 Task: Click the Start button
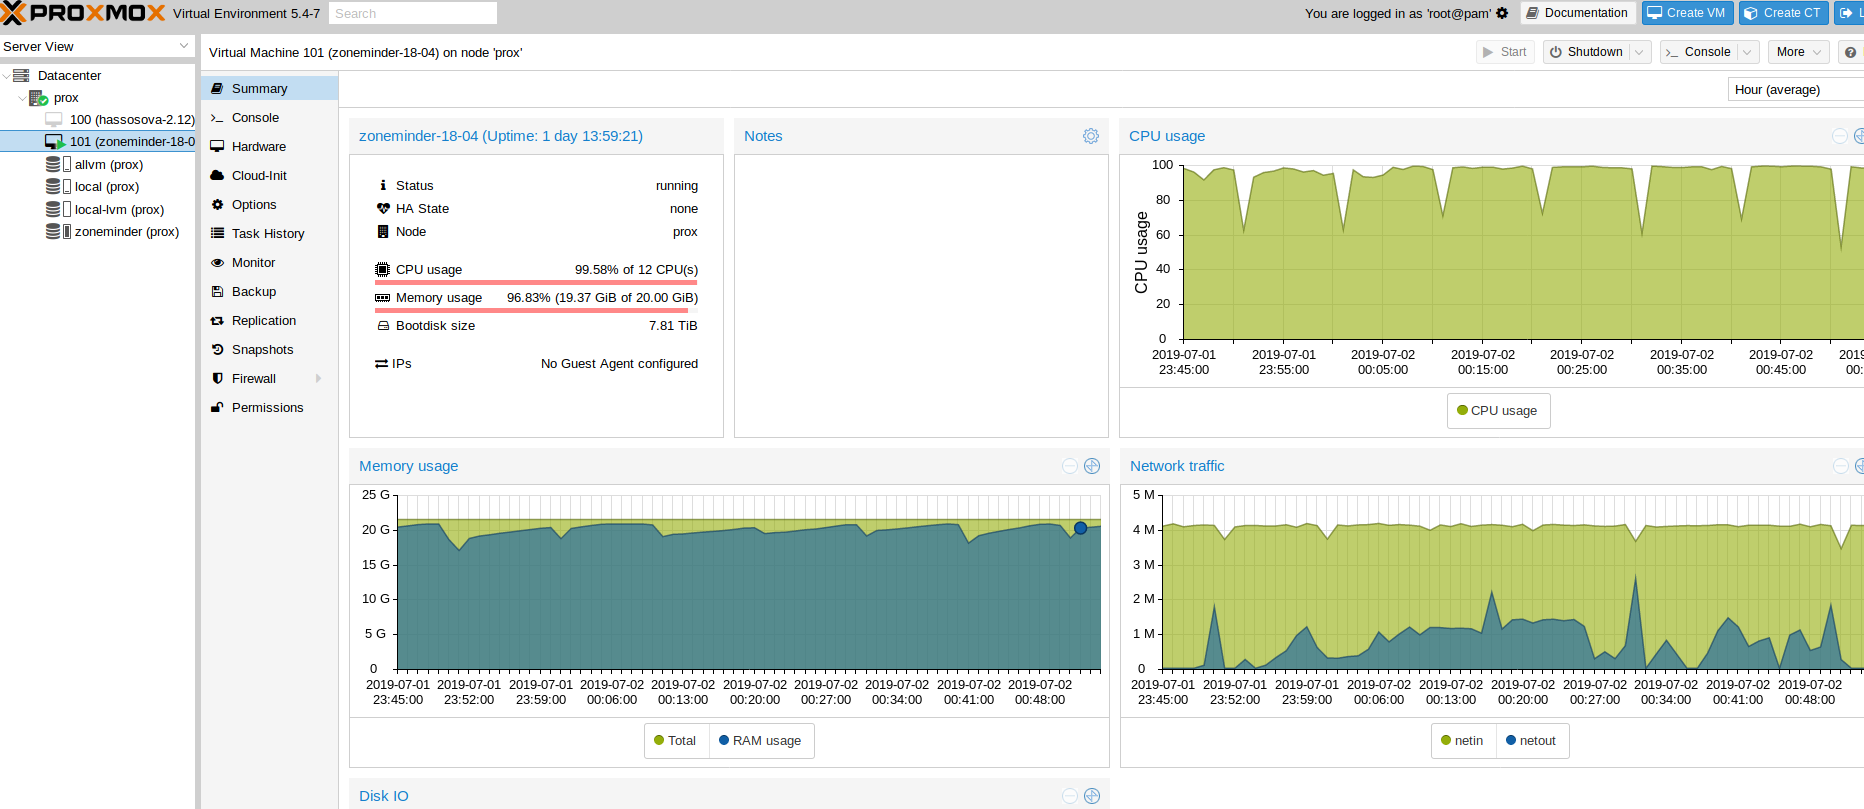[1505, 52]
